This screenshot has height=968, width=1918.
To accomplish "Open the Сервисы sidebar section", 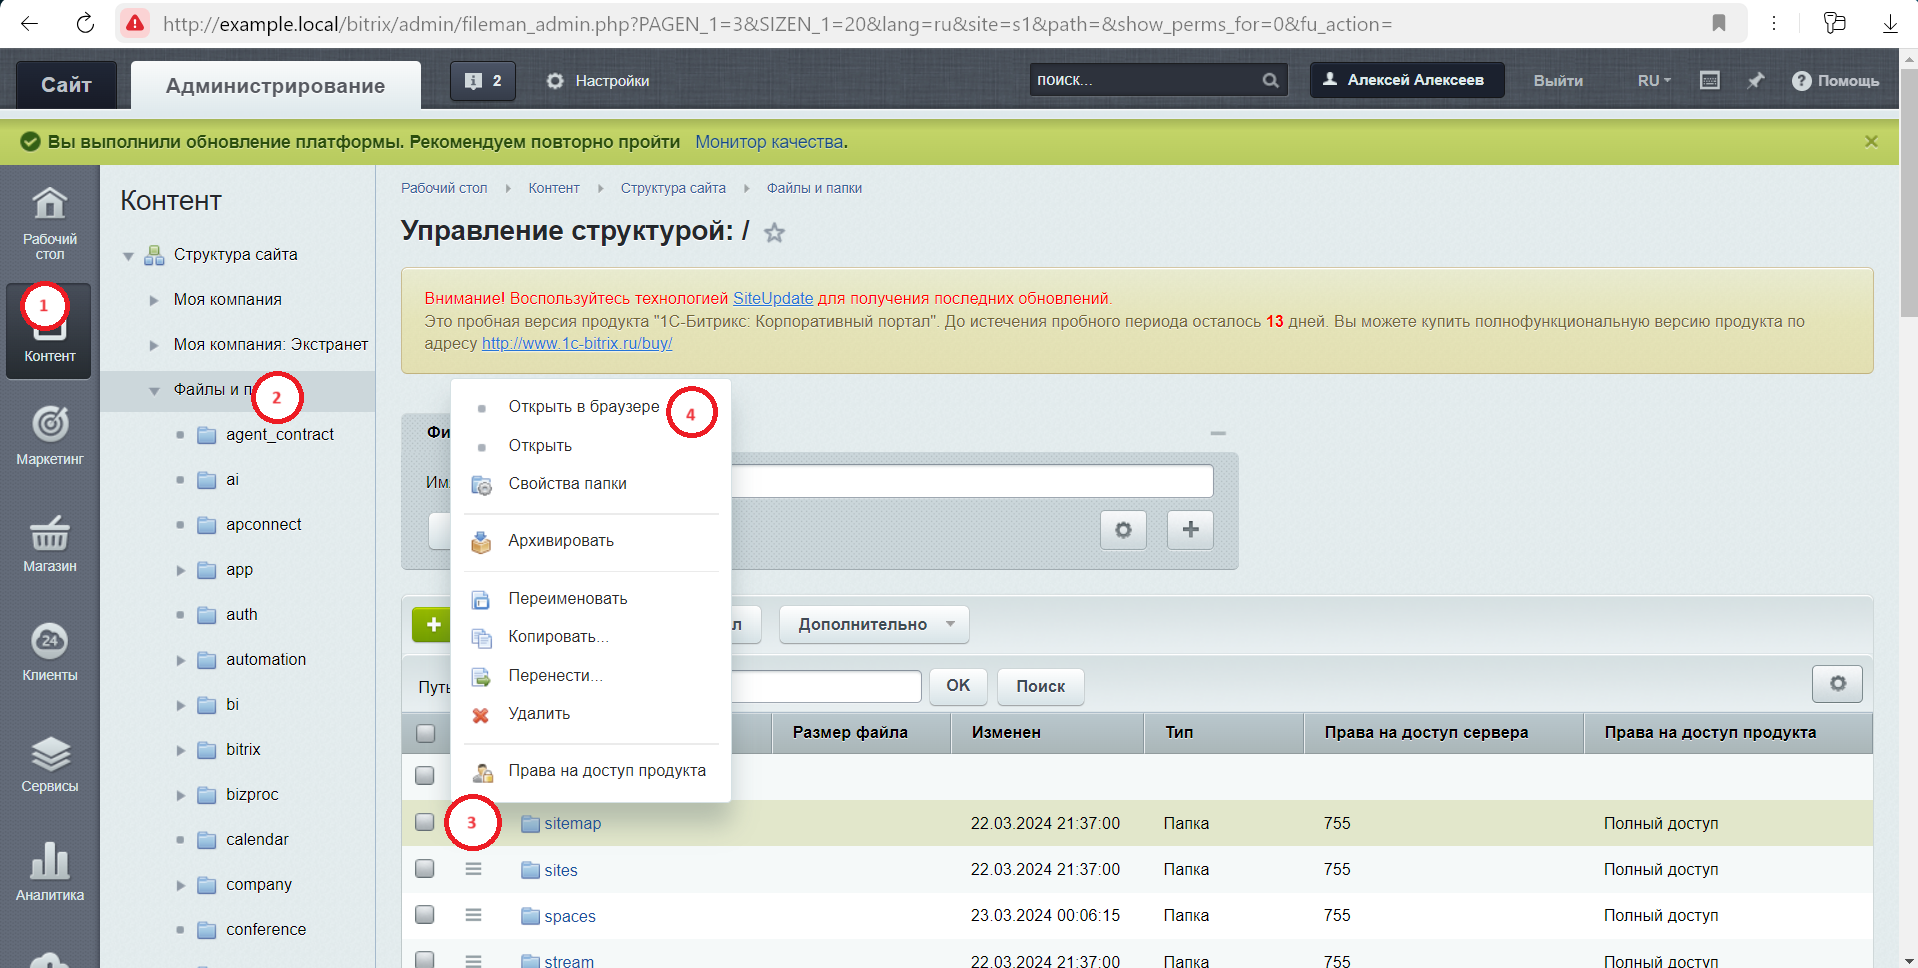I will 50,763.
